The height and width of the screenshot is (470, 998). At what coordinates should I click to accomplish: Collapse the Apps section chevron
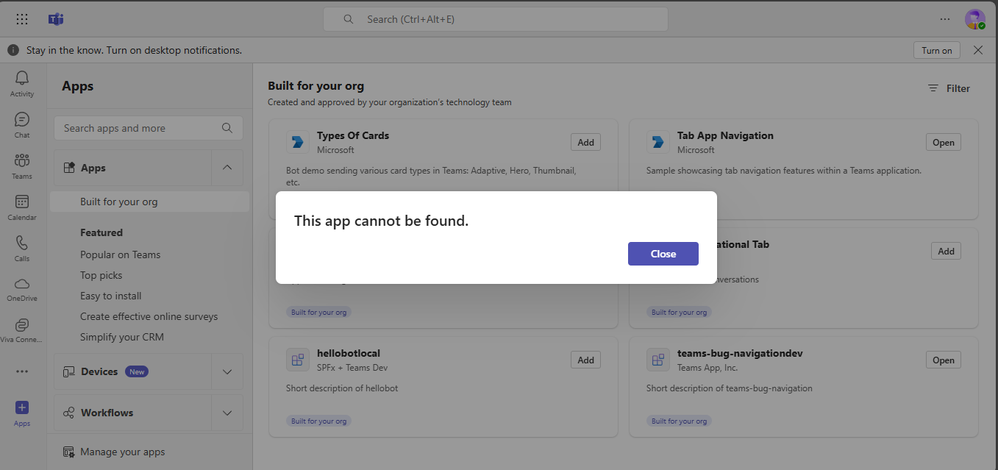pos(227,168)
